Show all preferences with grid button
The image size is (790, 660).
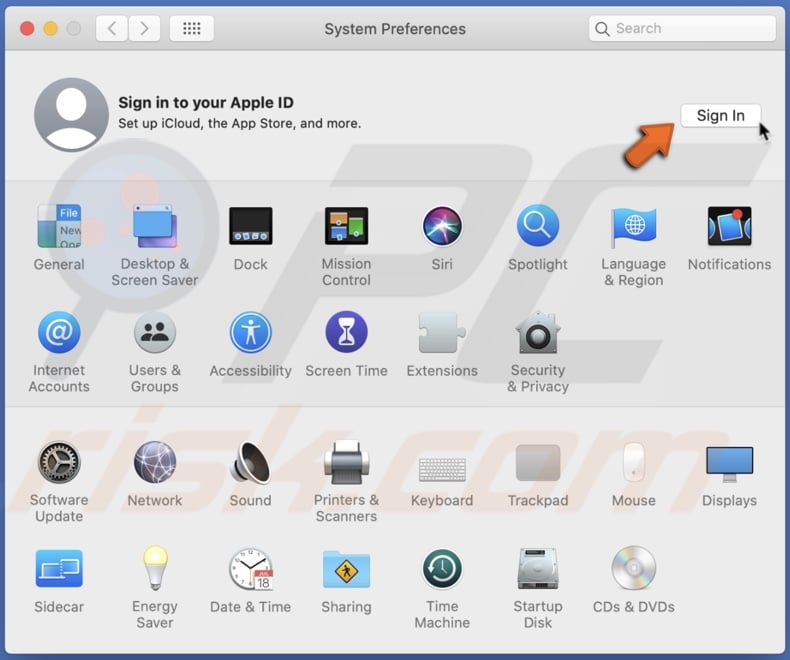click(x=191, y=28)
